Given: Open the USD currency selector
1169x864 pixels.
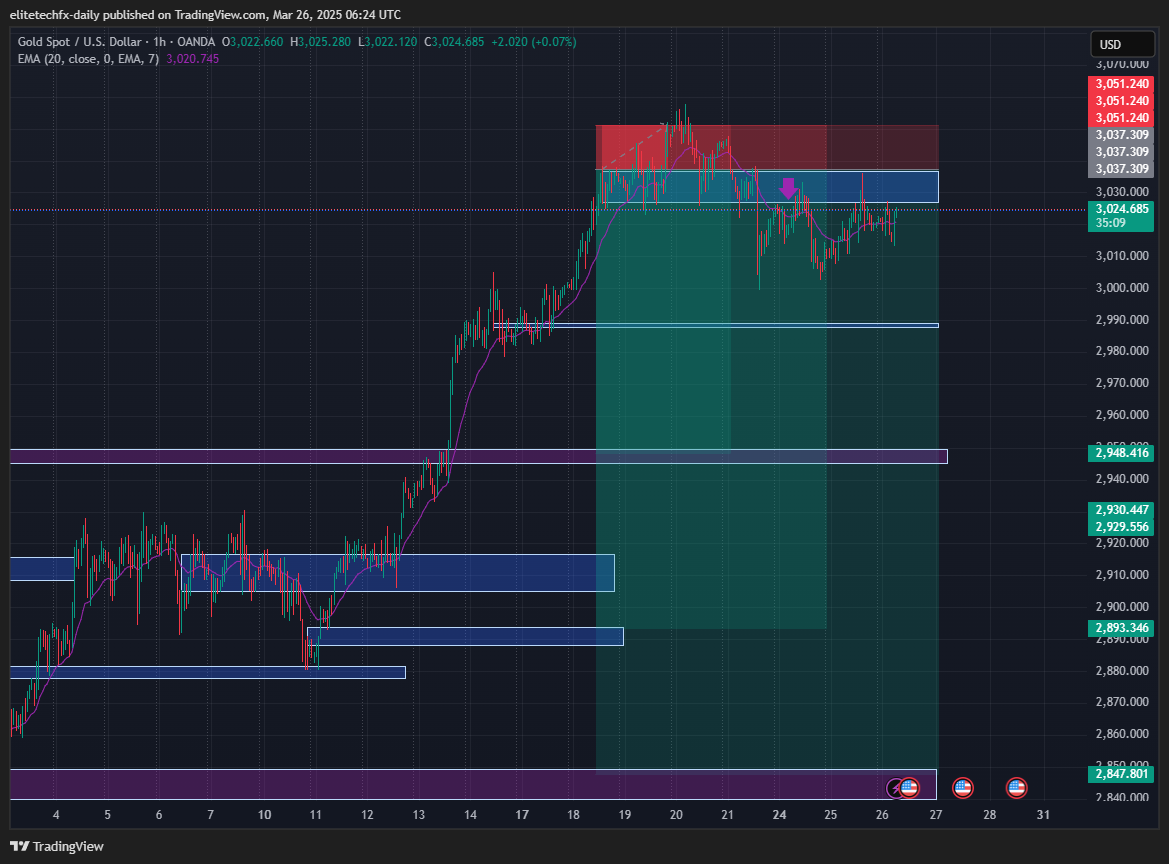Looking at the screenshot, I should click(1121, 45).
